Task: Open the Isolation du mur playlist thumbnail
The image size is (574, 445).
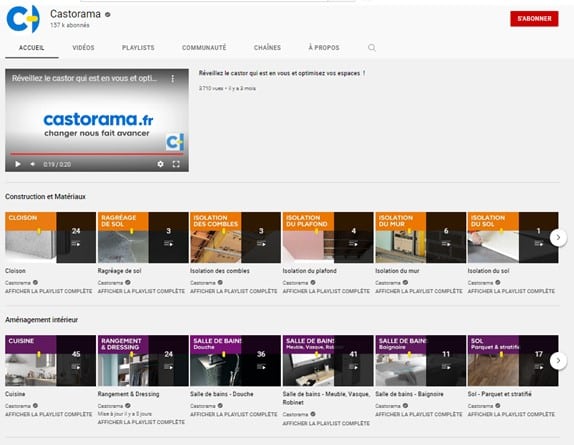Action: 421,237
